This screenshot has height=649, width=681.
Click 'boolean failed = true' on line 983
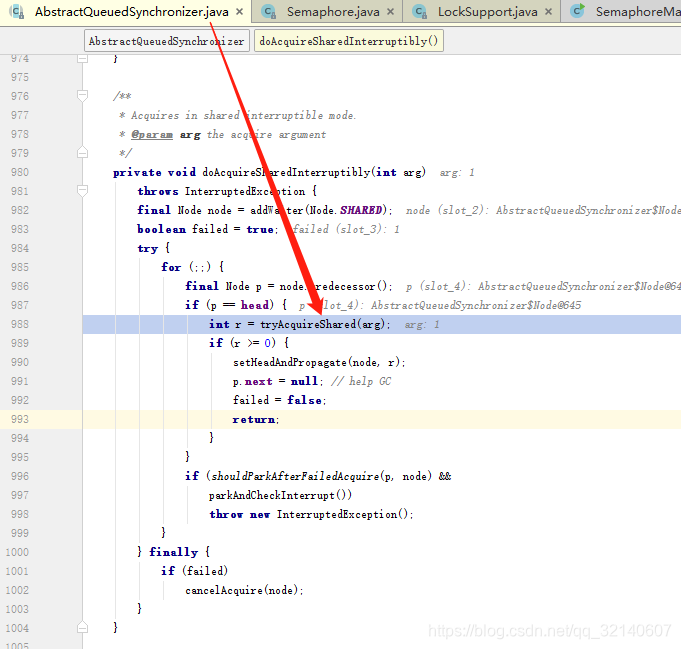click(x=205, y=229)
